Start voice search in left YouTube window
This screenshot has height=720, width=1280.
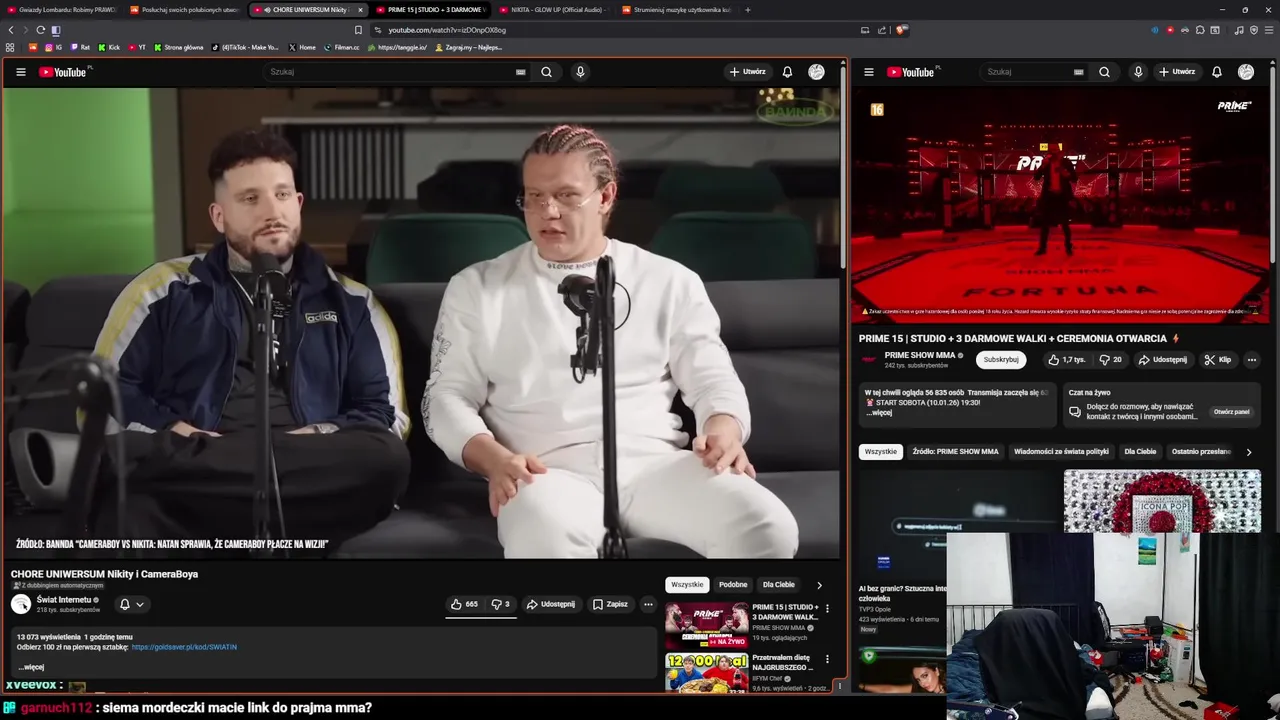(580, 72)
